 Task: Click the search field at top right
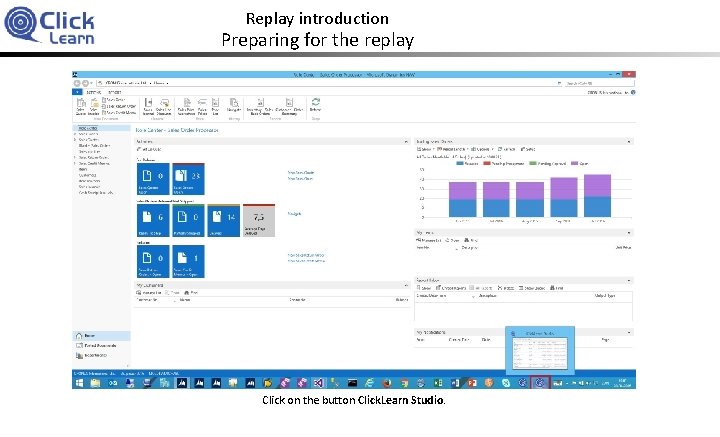[x=599, y=83]
